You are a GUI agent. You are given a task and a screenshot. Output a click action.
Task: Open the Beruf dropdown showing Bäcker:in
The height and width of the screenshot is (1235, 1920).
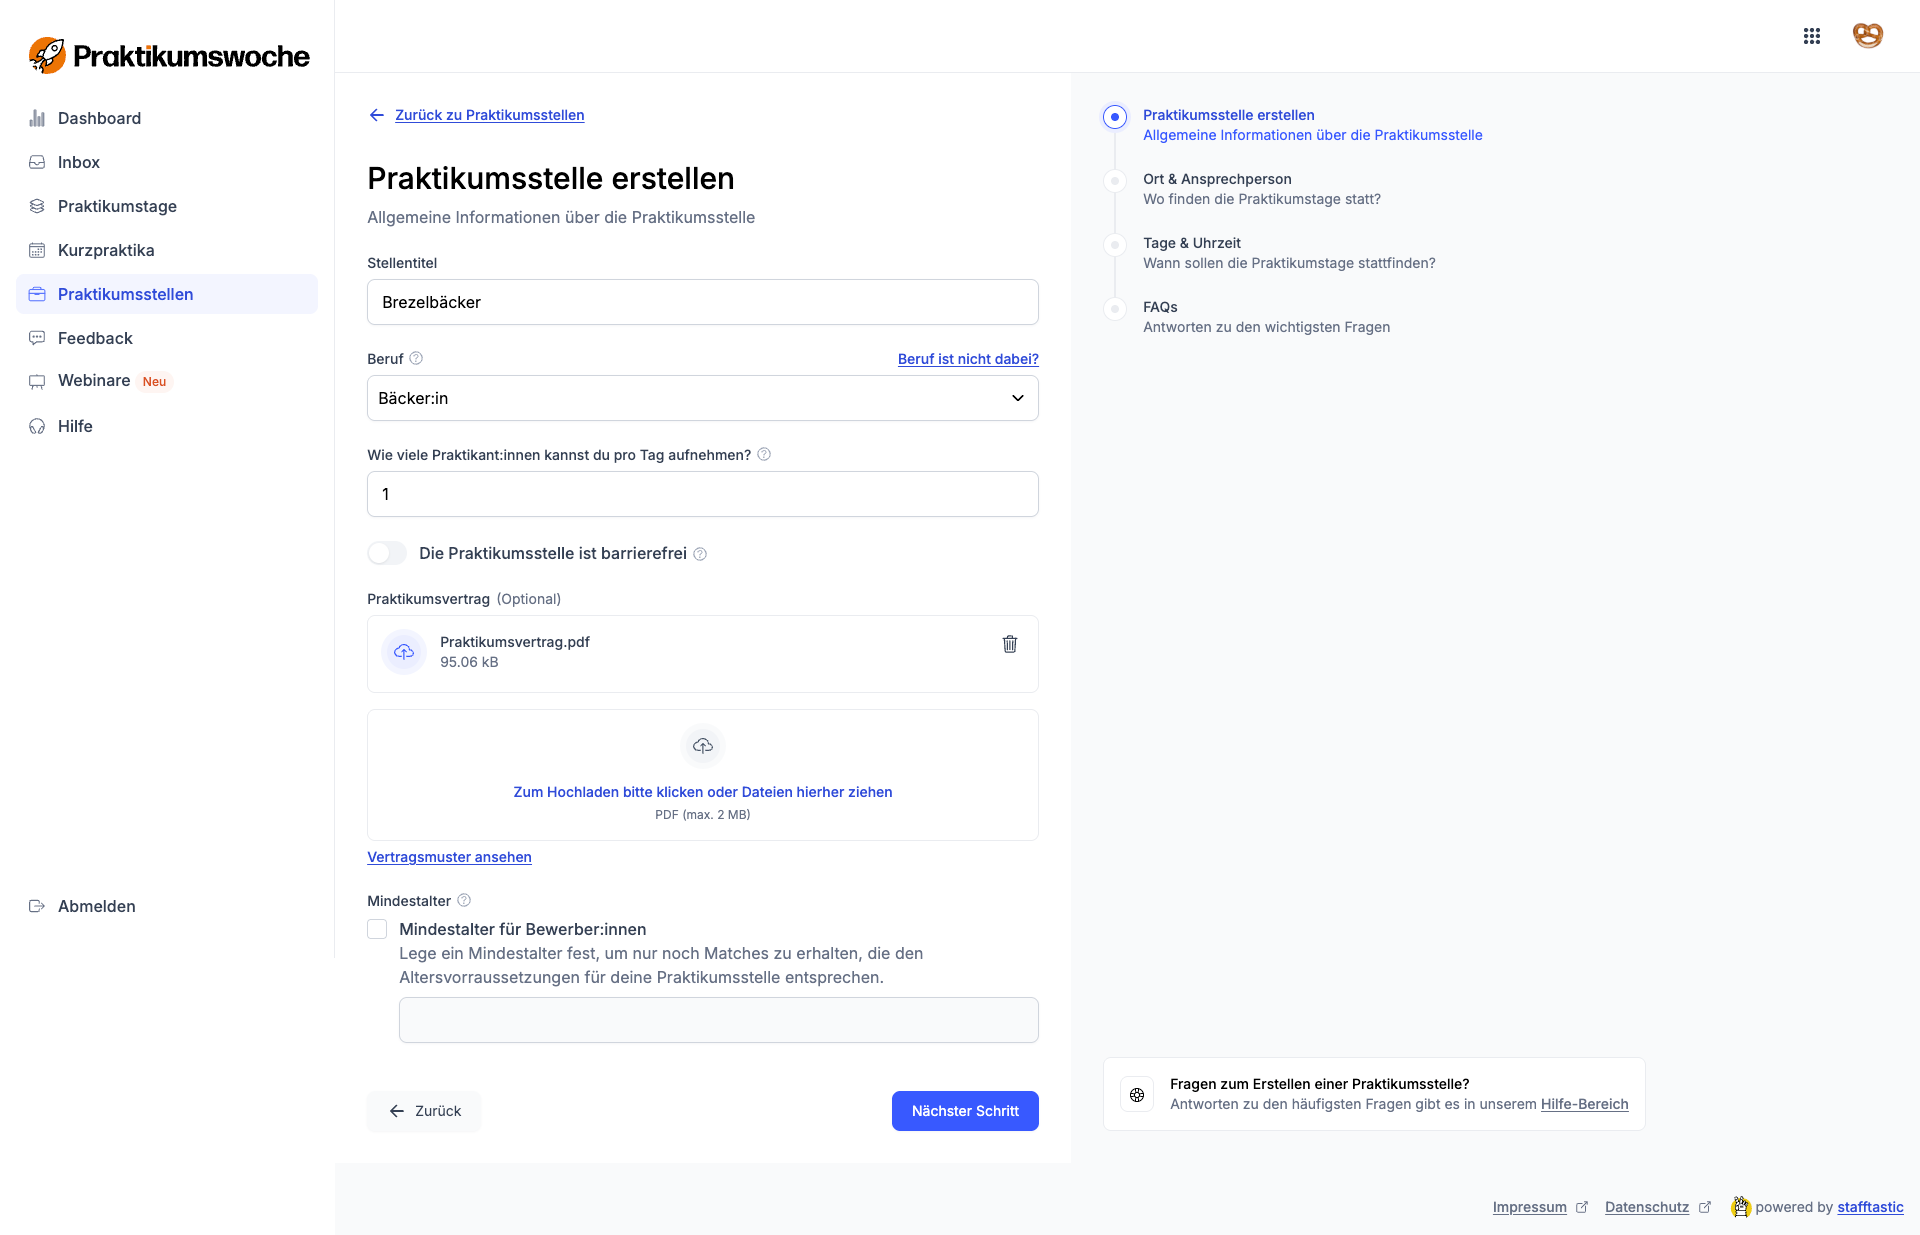pyautogui.click(x=702, y=398)
